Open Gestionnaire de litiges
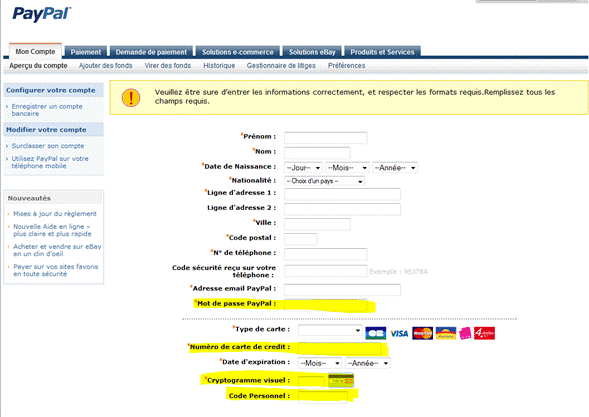 pos(281,65)
